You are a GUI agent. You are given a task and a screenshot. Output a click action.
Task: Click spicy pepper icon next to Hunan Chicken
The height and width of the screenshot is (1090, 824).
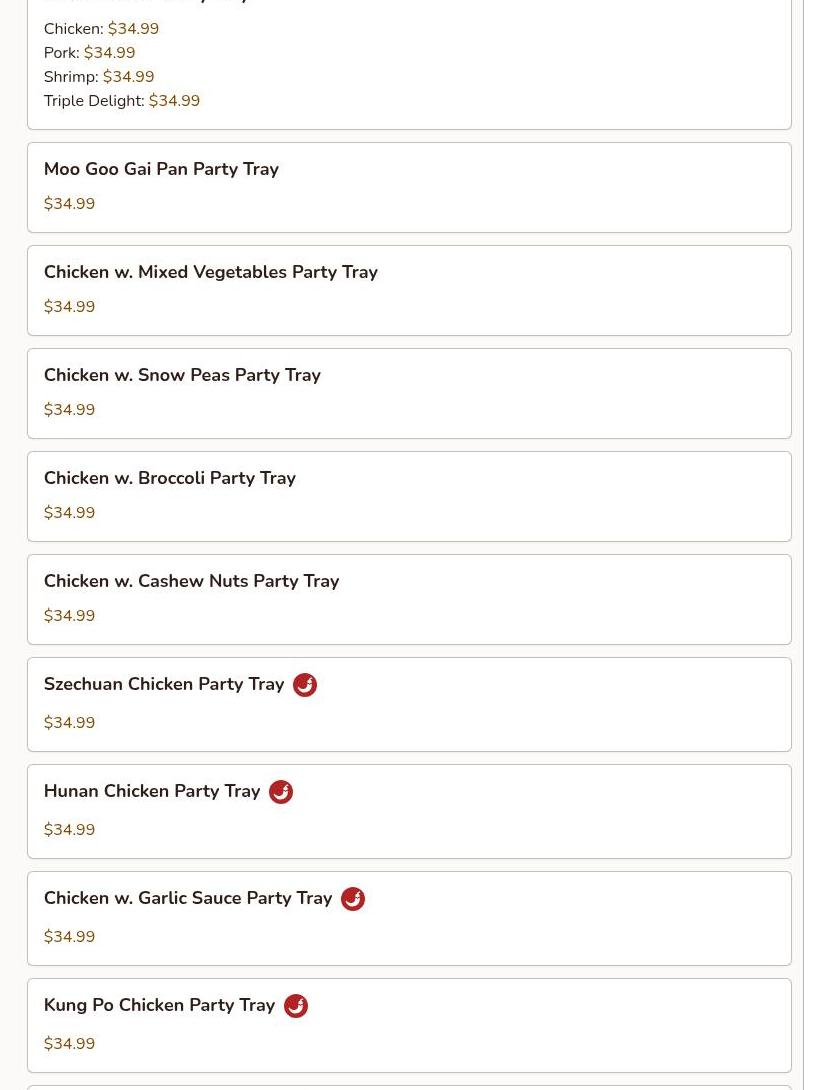click(x=281, y=792)
